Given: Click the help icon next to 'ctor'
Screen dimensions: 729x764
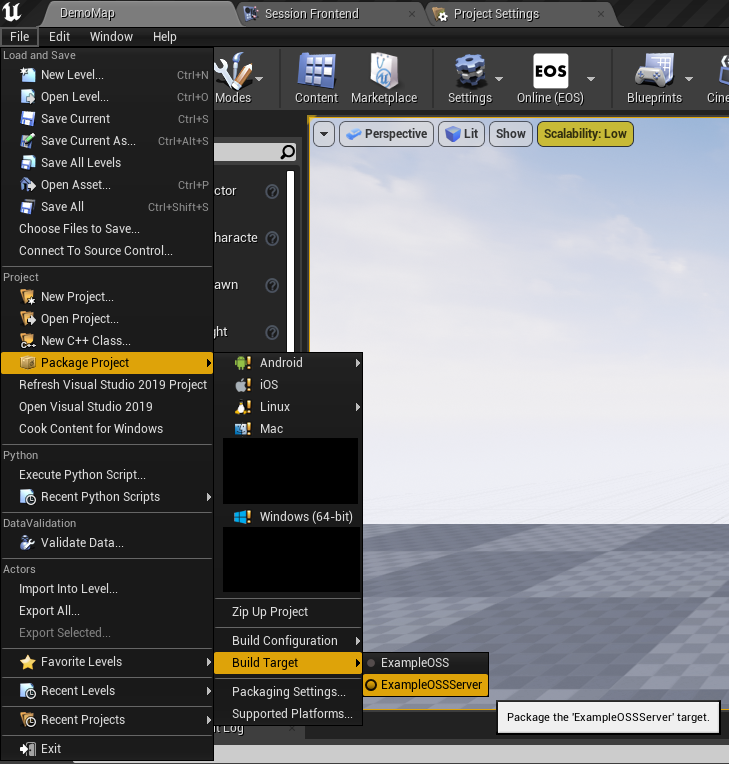Looking at the screenshot, I should click(272, 192).
